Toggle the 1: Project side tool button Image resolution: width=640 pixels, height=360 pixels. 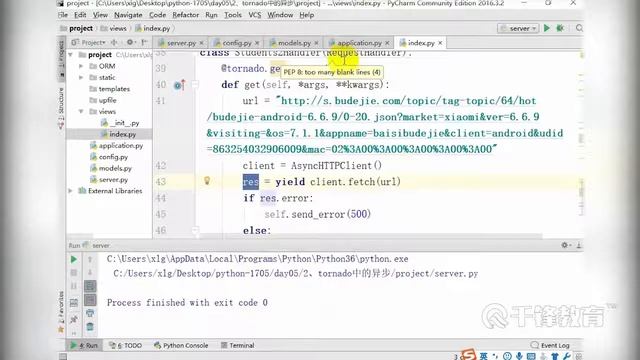[61, 59]
